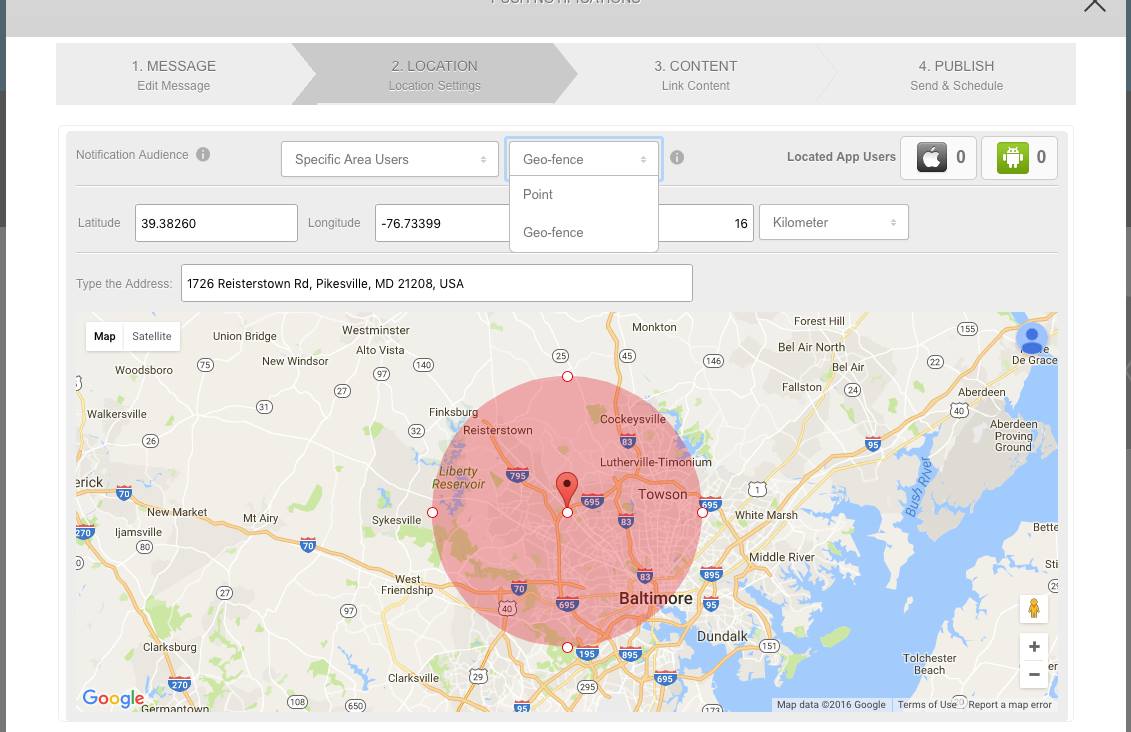Switch the map to Satellite view

pos(152,337)
